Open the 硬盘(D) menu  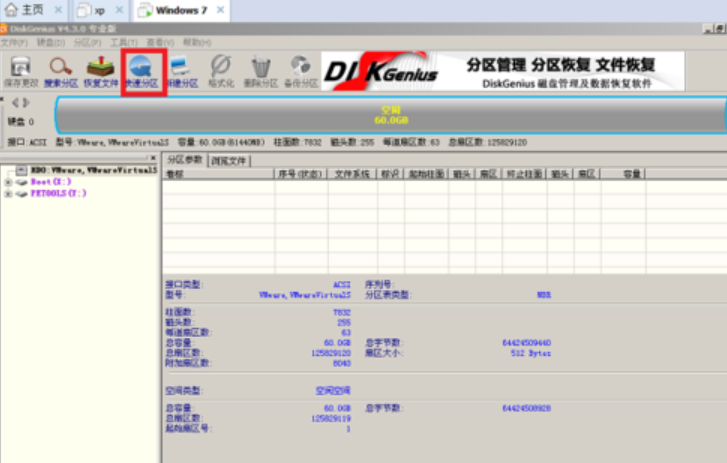(51, 43)
